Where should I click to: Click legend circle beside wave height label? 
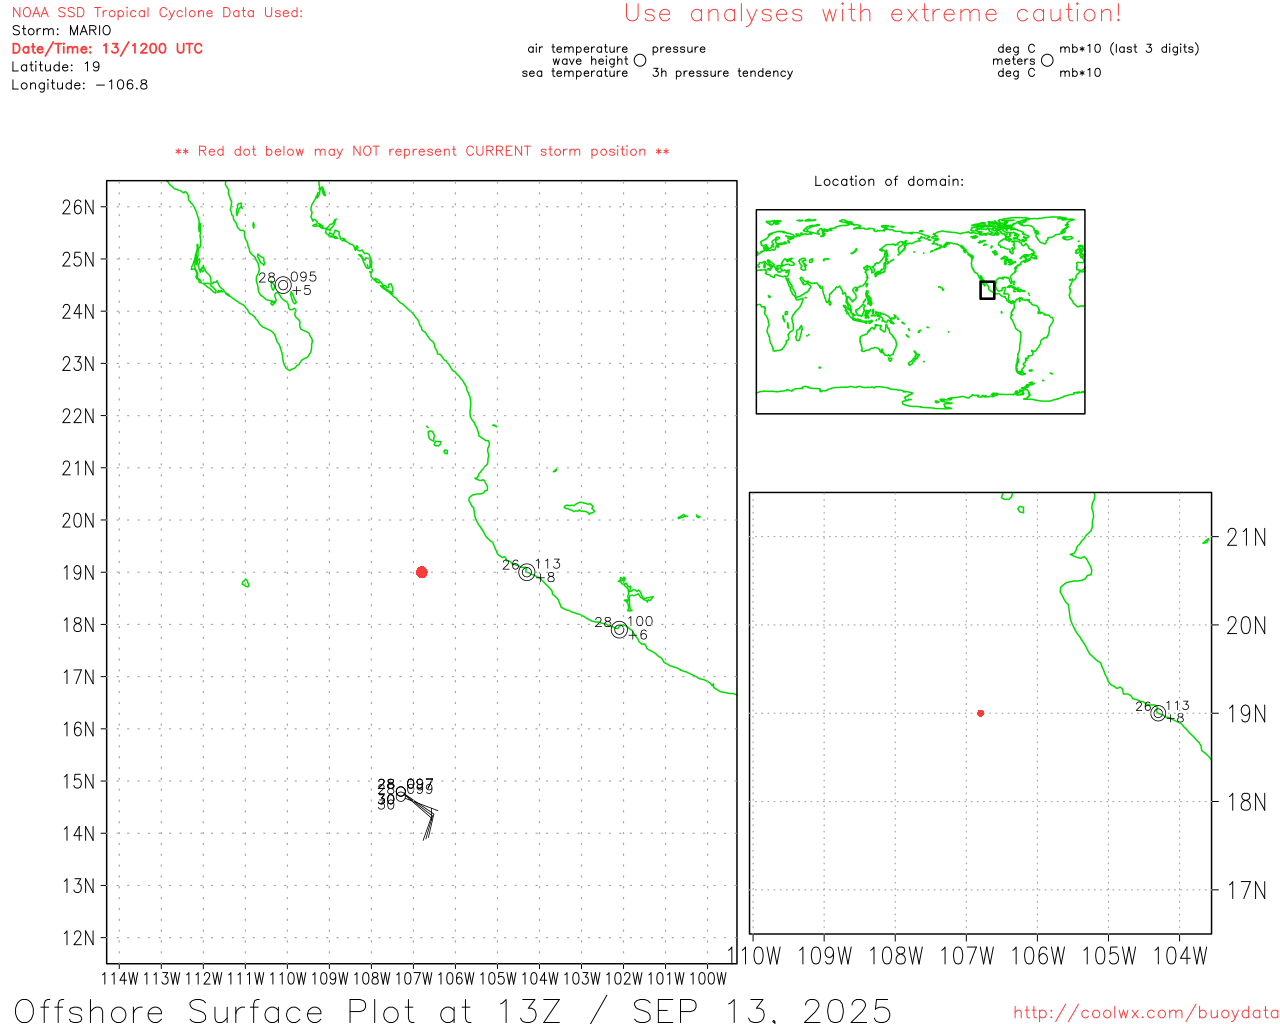coord(640,60)
